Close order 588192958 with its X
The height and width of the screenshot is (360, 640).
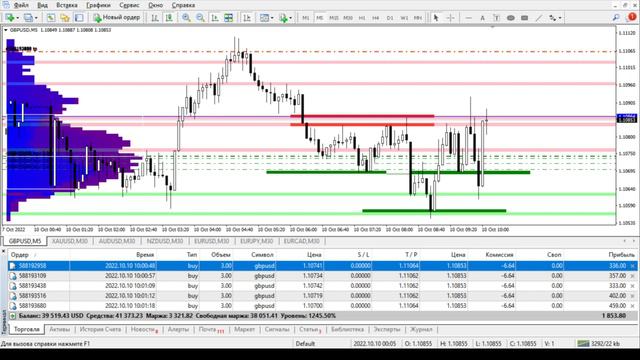[x=633, y=266]
